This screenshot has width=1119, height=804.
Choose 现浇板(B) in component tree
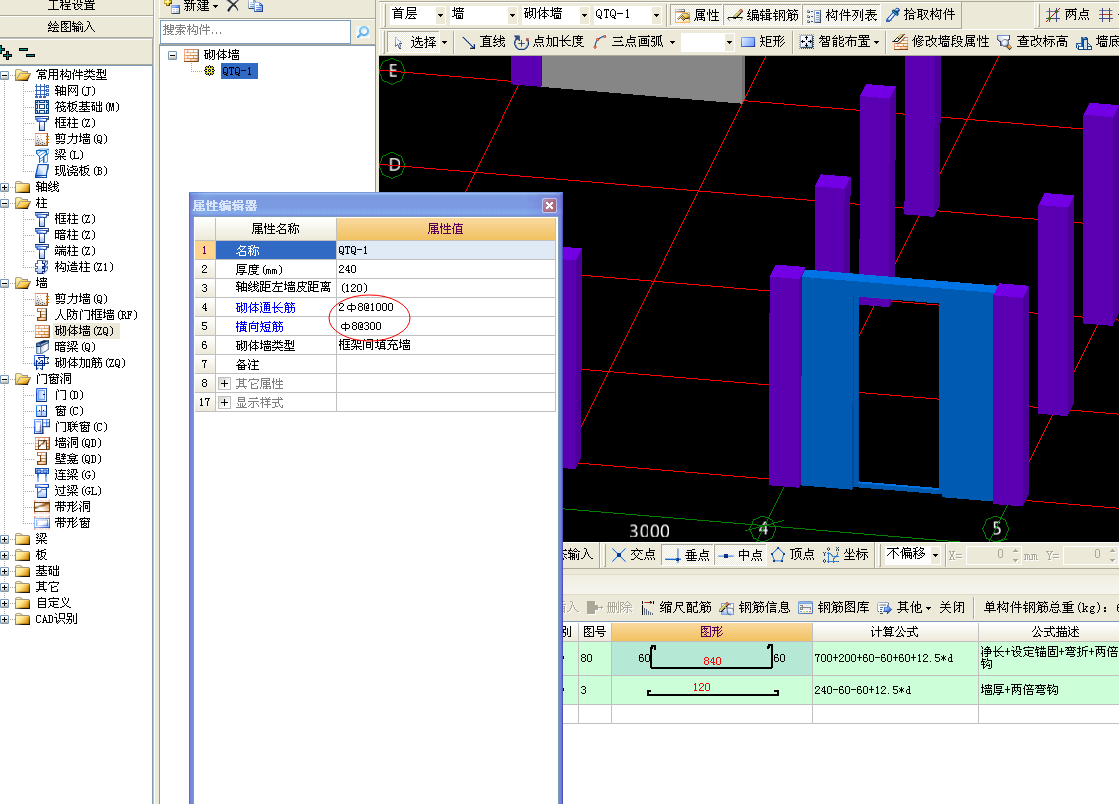click(x=81, y=171)
